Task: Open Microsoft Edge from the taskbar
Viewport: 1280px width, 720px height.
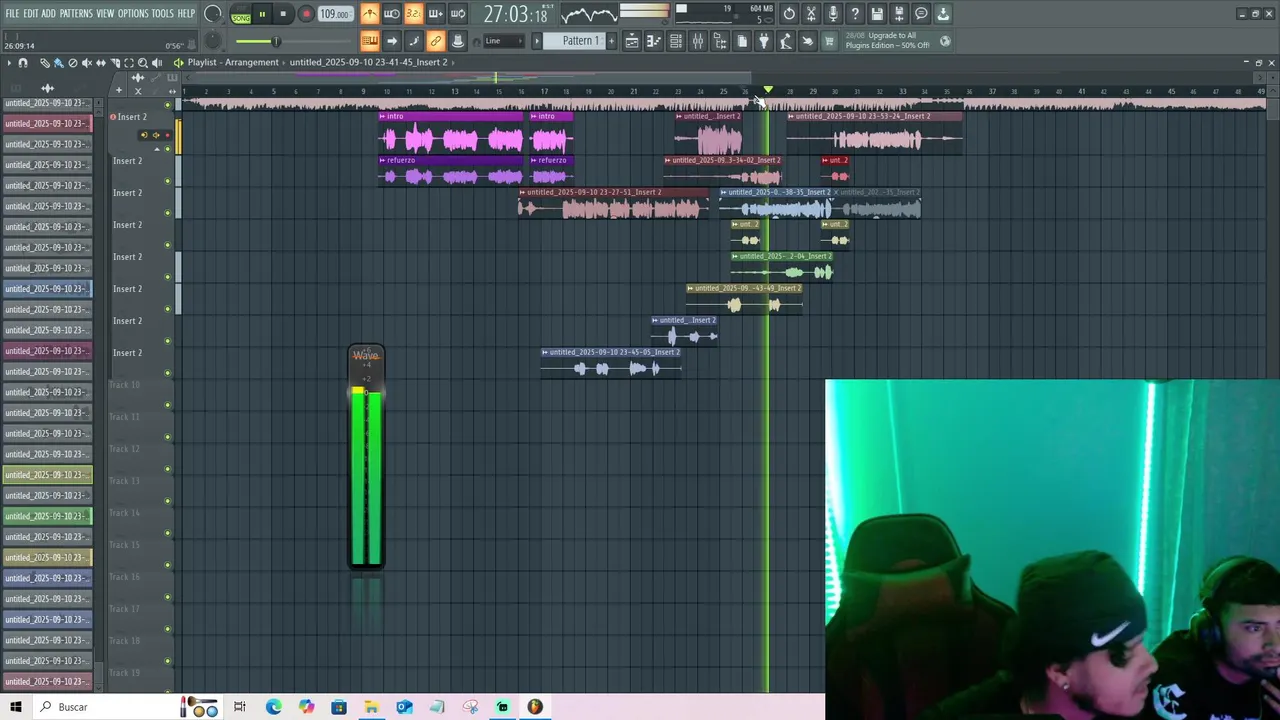Action: (x=273, y=707)
